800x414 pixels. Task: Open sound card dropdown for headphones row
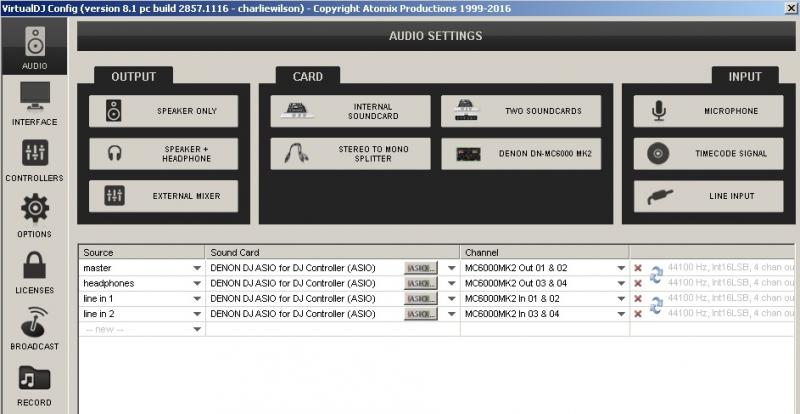pyautogui.click(x=452, y=283)
